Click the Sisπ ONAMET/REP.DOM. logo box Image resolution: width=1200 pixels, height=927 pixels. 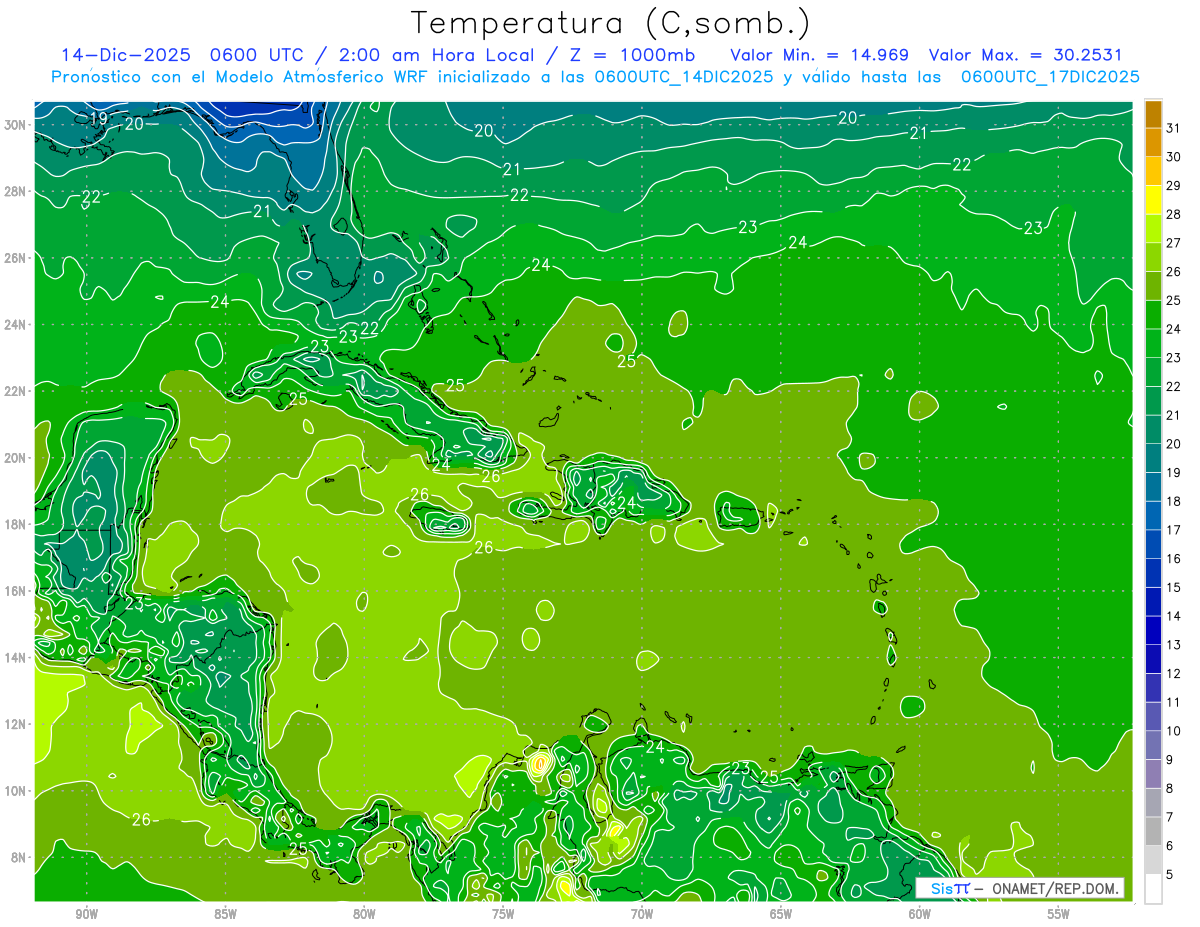point(1020,888)
